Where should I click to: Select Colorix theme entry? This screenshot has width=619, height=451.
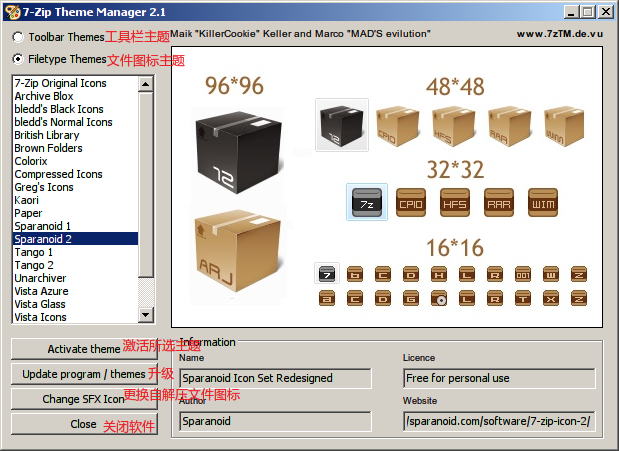[76, 161]
